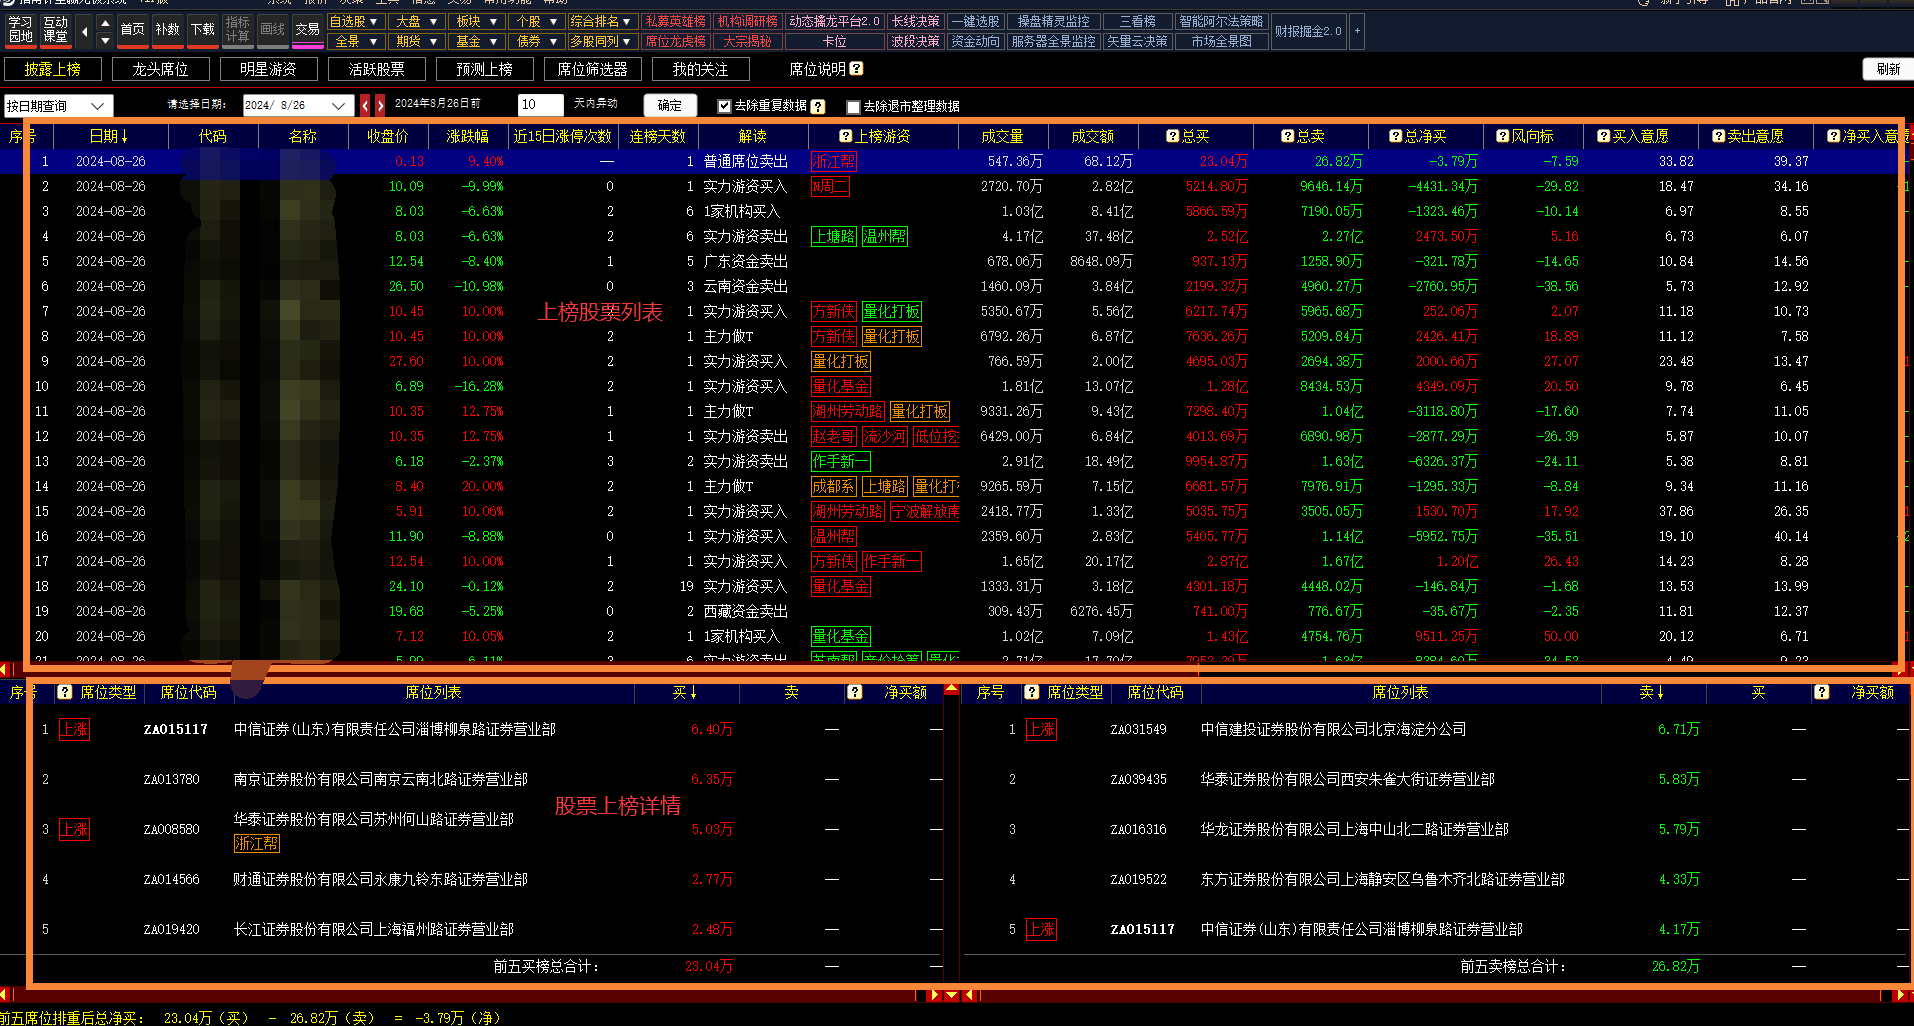Click the help icon beside 席位说明
This screenshot has width=1914, height=1026.
[856, 69]
